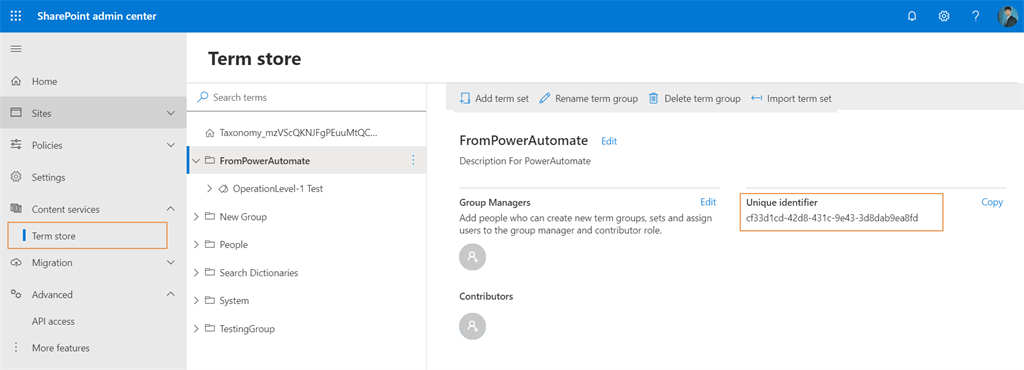Expand the Sites menu chevron
Image resolution: width=1024 pixels, height=370 pixels.
coord(171,114)
